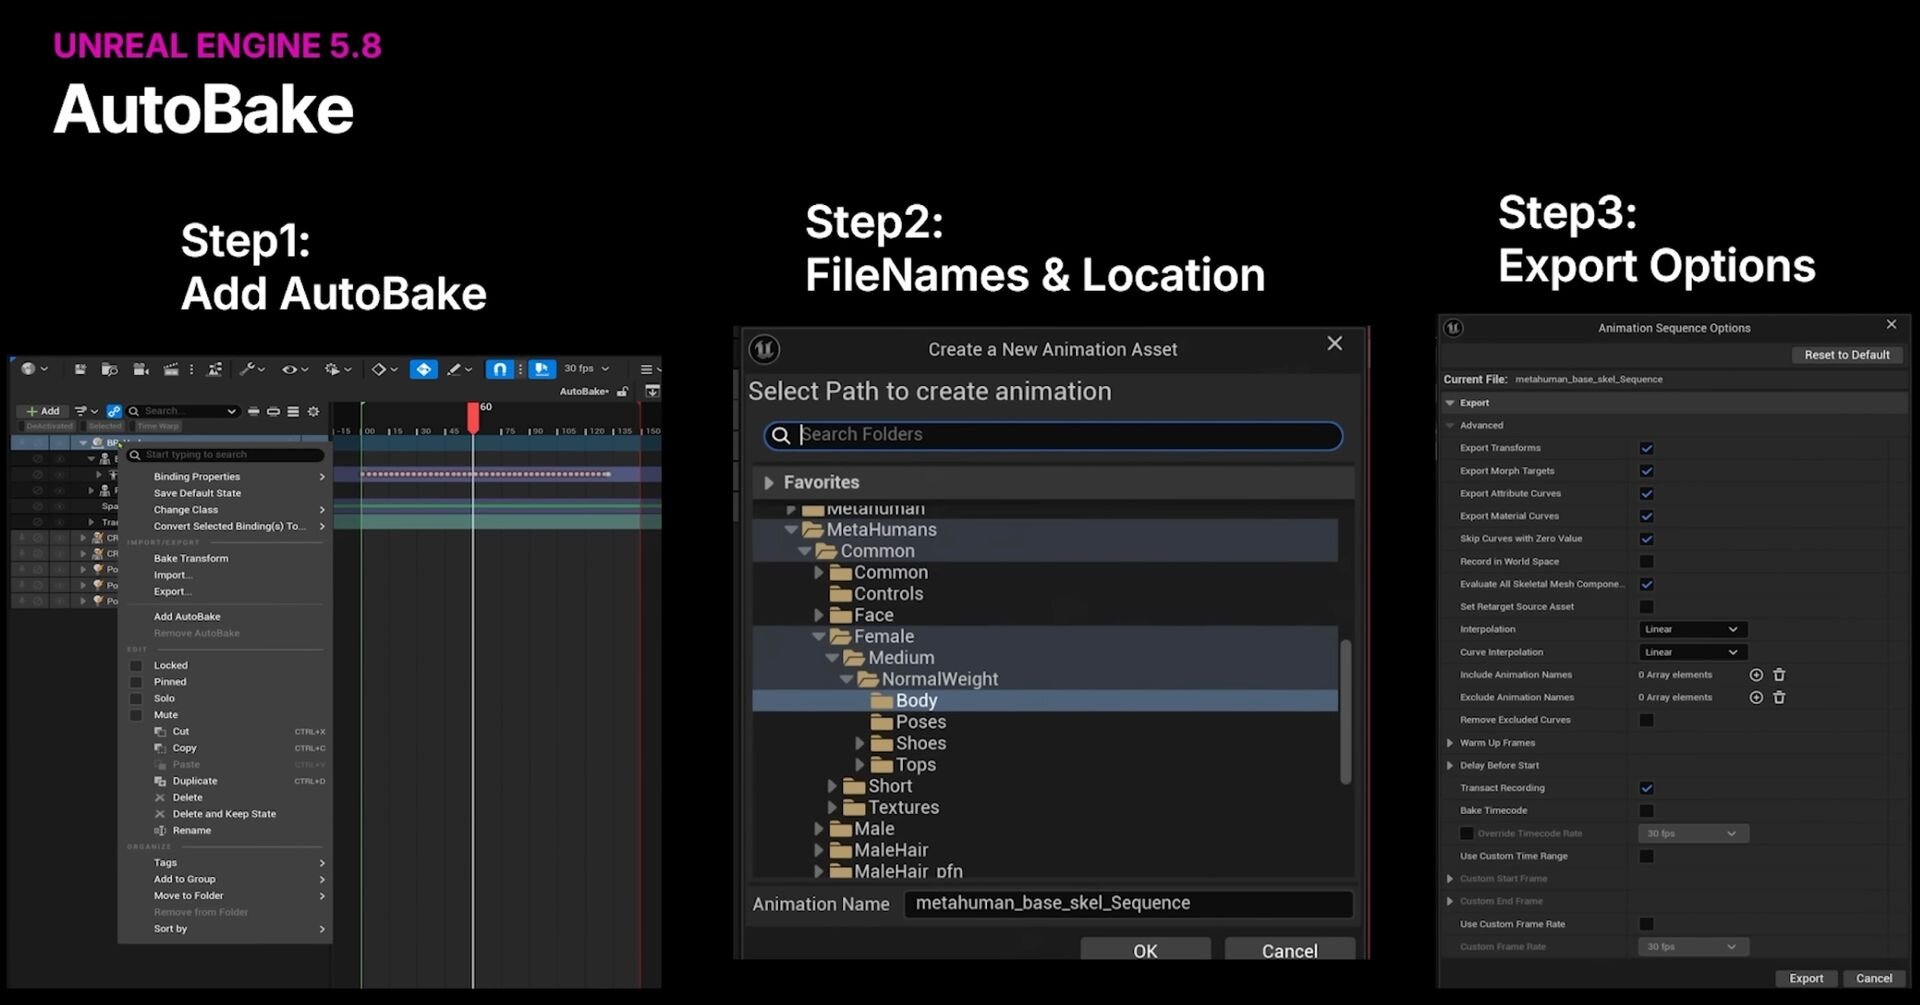Open the wrench actions menu
Viewport: 1920px width, 1005px height.
pos(252,369)
